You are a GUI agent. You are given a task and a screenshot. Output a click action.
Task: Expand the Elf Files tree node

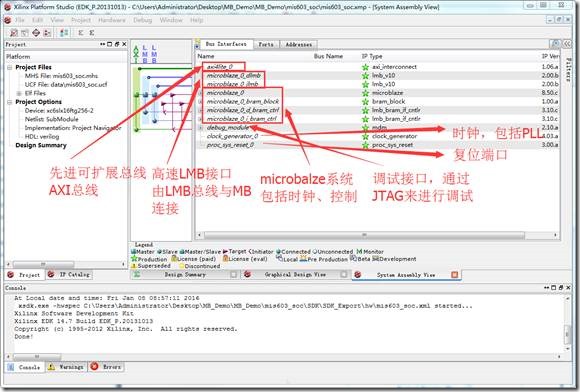click(19, 93)
